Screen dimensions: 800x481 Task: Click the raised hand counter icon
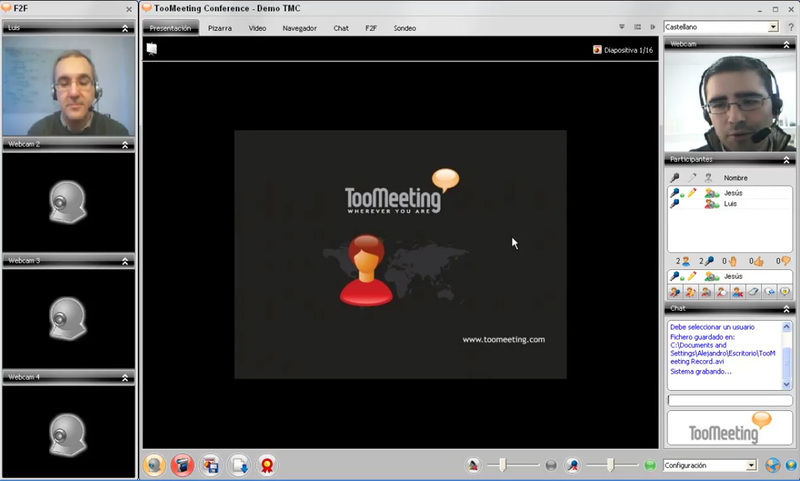pyautogui.click(x=732, y=261)
